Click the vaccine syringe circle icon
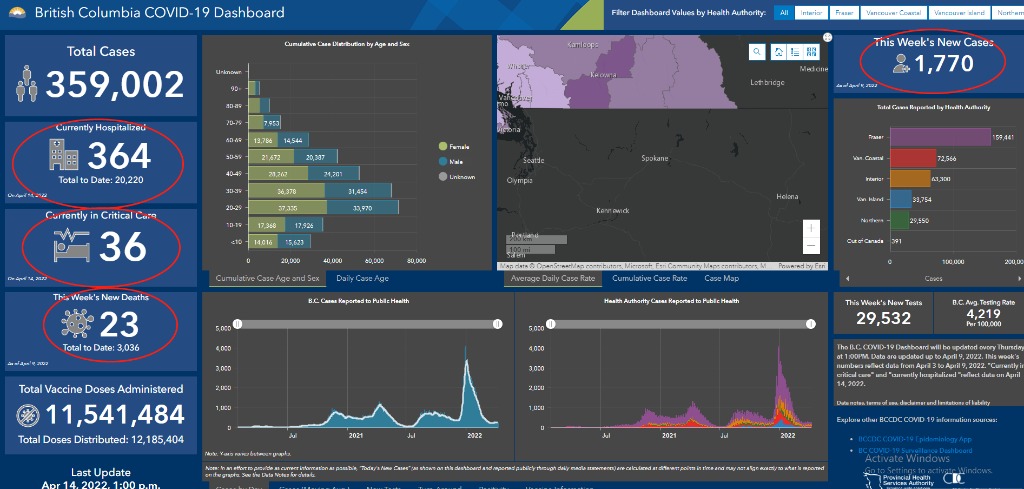Screen dimensions: 1024x489 click(x=27, y=415)
